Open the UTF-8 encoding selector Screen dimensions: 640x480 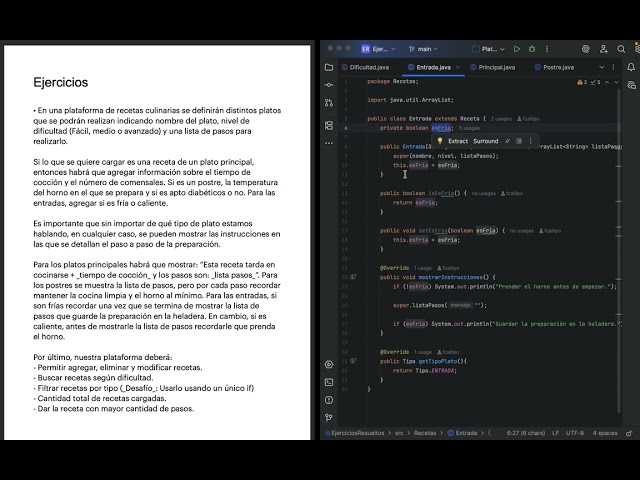point(575,433)
